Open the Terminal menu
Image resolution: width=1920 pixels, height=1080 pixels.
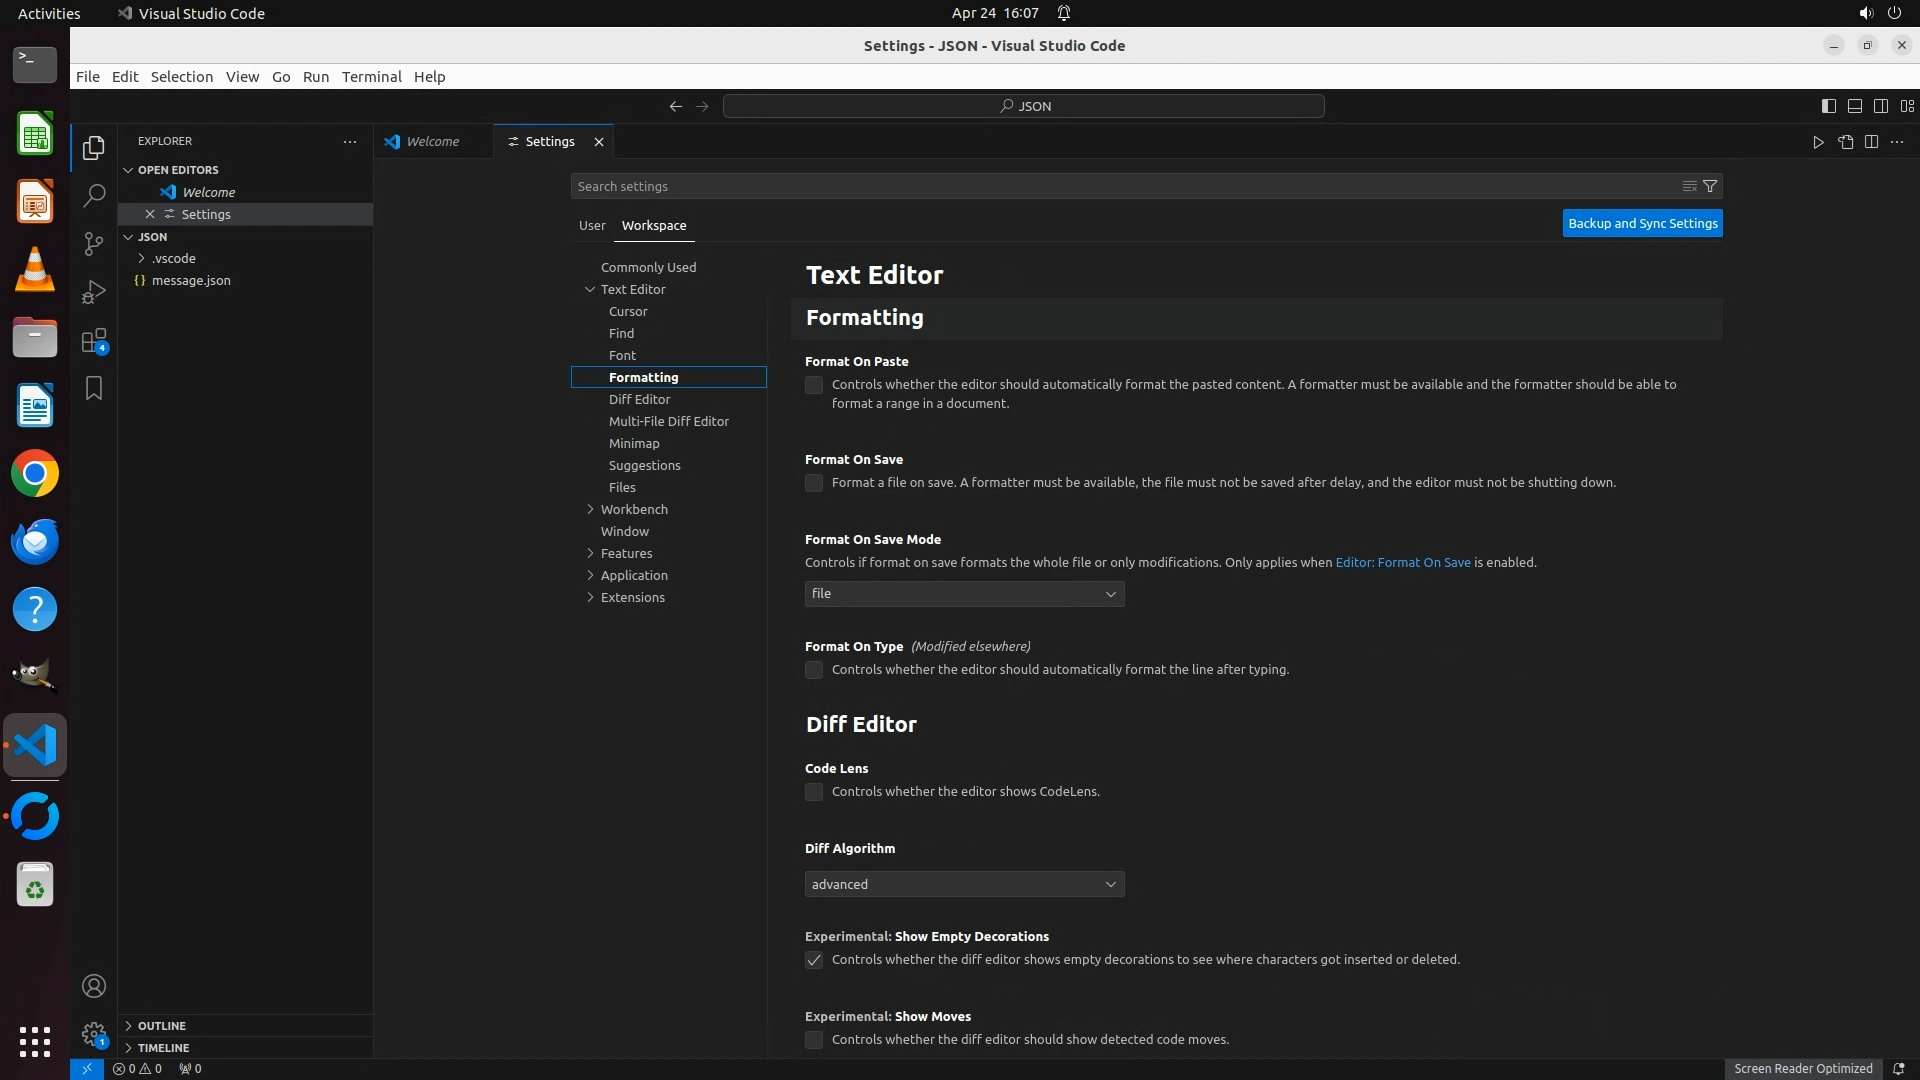click(371, 77)
